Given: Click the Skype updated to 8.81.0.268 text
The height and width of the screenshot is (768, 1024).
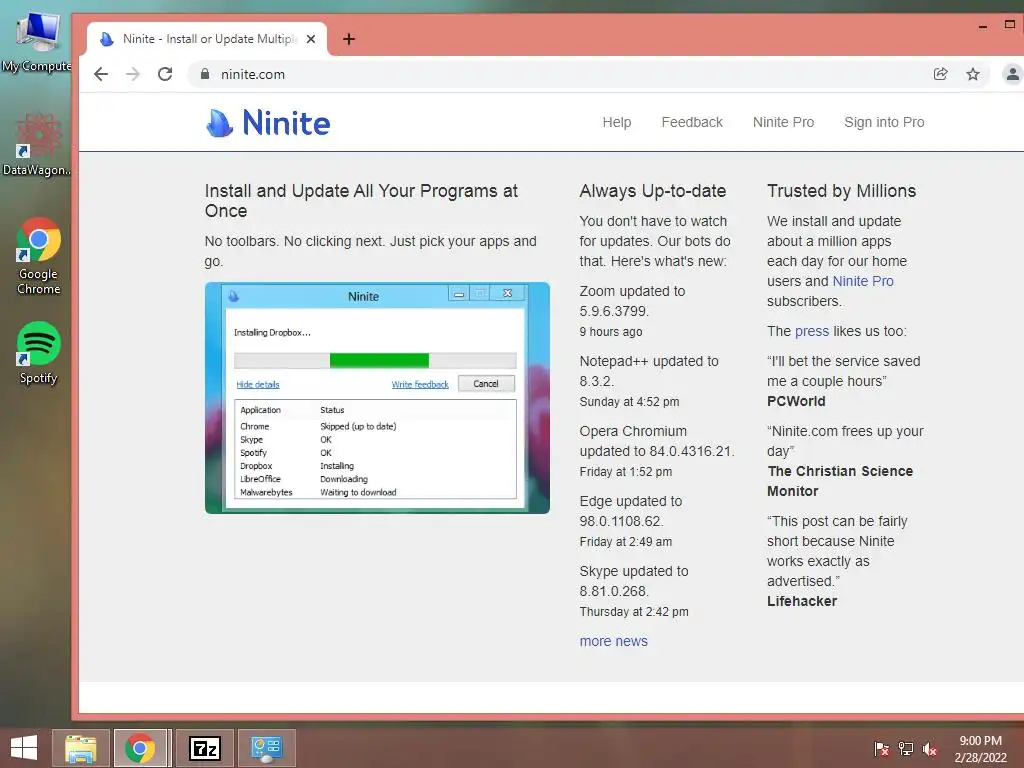Looking at the screenshot, I should pos(633,581).
